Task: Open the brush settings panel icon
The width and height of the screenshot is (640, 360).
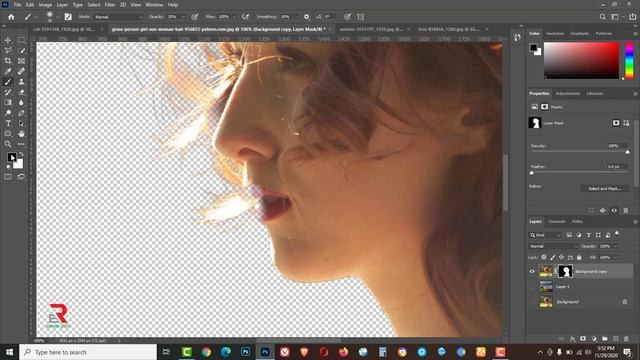Action: 68,17
